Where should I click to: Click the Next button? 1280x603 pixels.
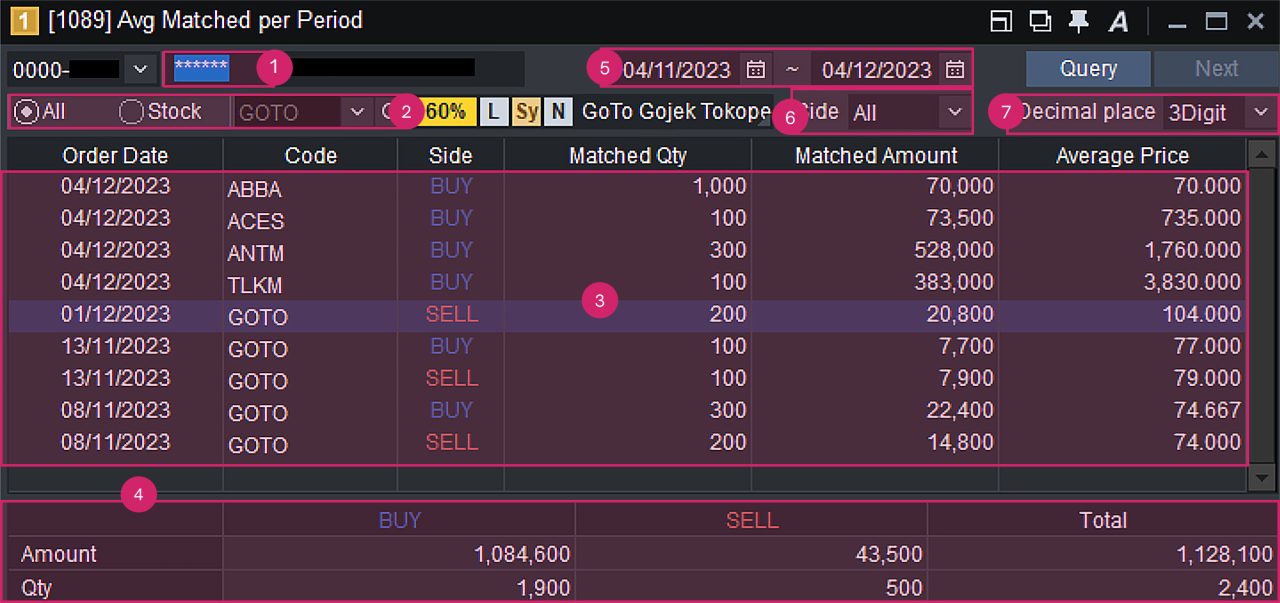(1216, 69)
